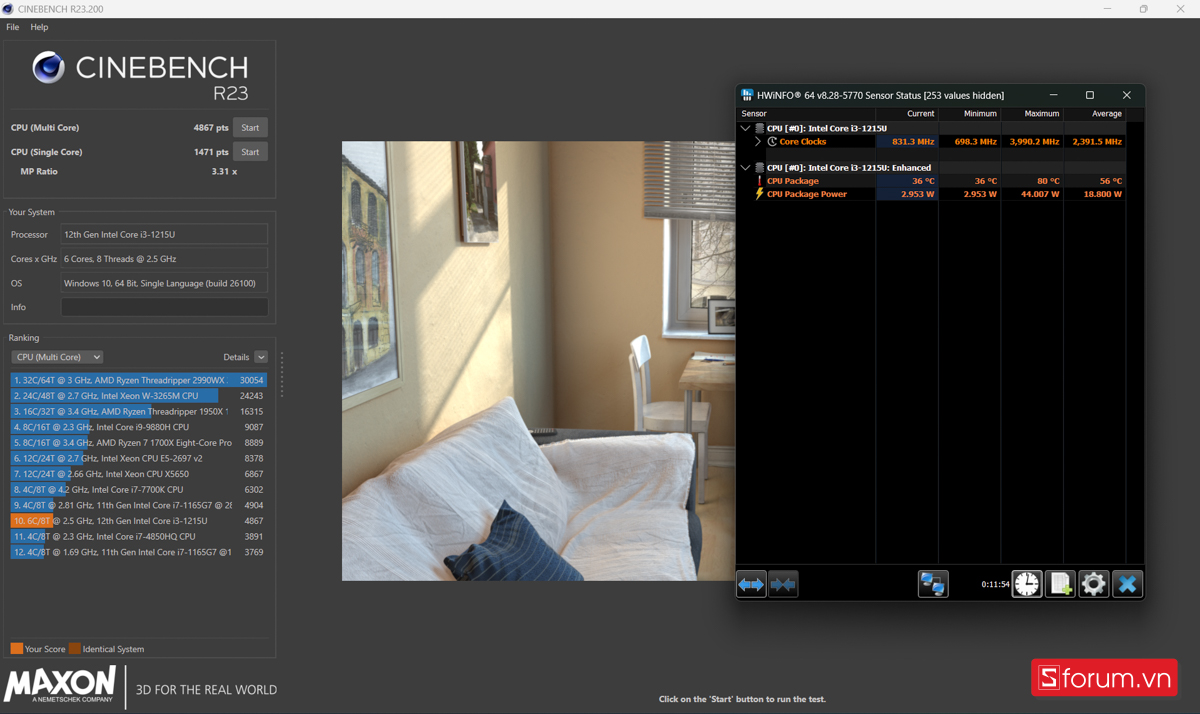
Task: Select the Xeon X5650 ranking row
Action: point(139,474)
